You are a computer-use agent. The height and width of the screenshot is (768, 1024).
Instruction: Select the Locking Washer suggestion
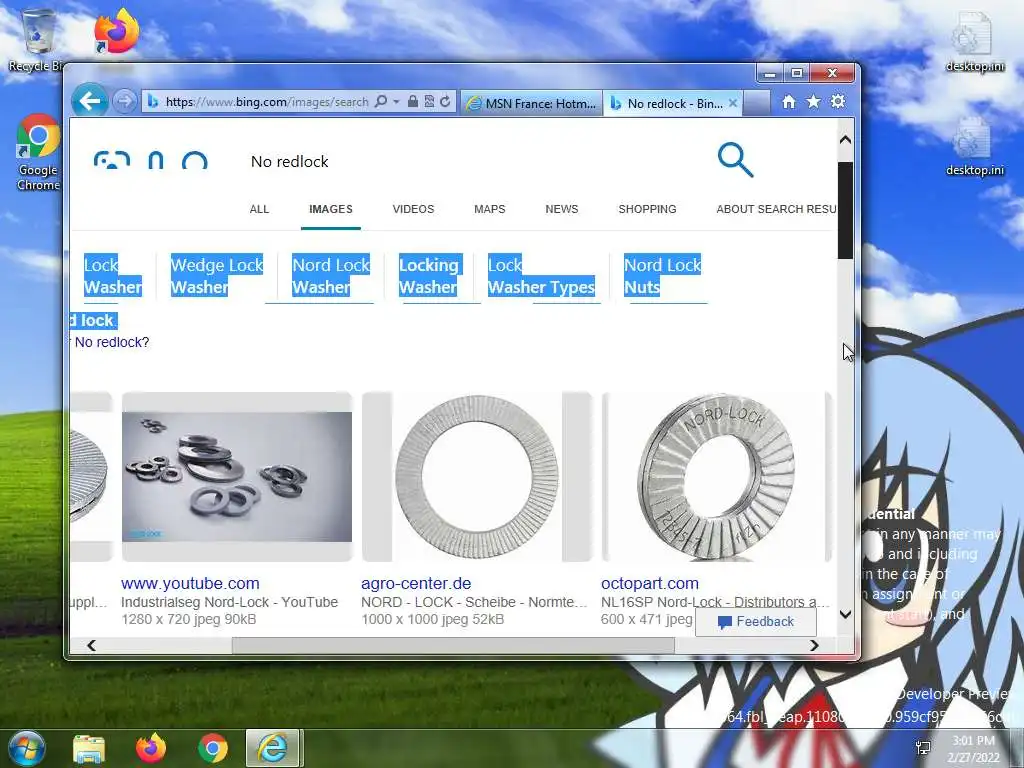click(429, 276)
